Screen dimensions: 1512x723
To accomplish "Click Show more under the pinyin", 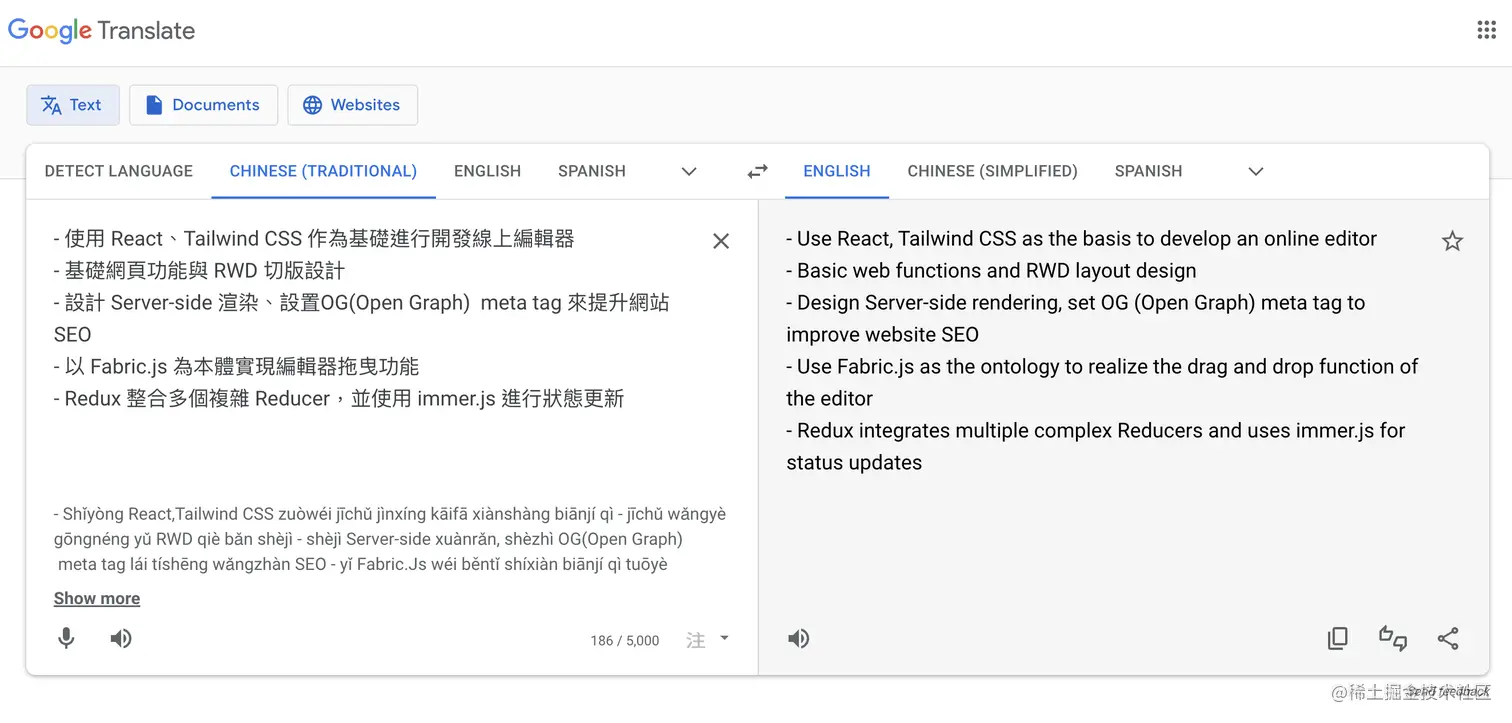I will click(97, 598).
